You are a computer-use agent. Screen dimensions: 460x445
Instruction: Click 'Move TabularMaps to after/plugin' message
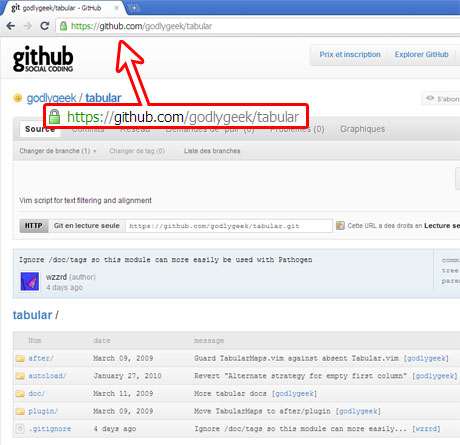pyautogui.click(x=262, y=411)
